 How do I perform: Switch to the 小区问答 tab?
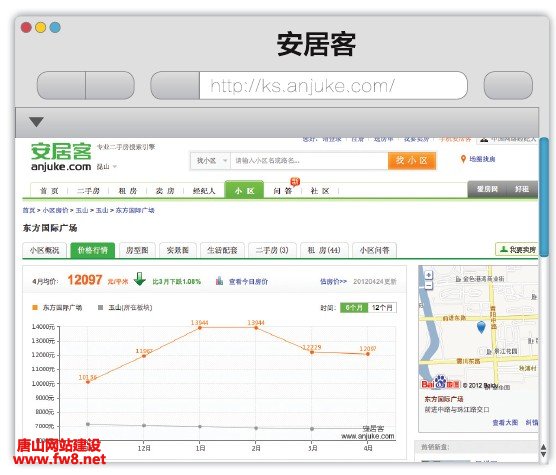(x=374, y=250)
